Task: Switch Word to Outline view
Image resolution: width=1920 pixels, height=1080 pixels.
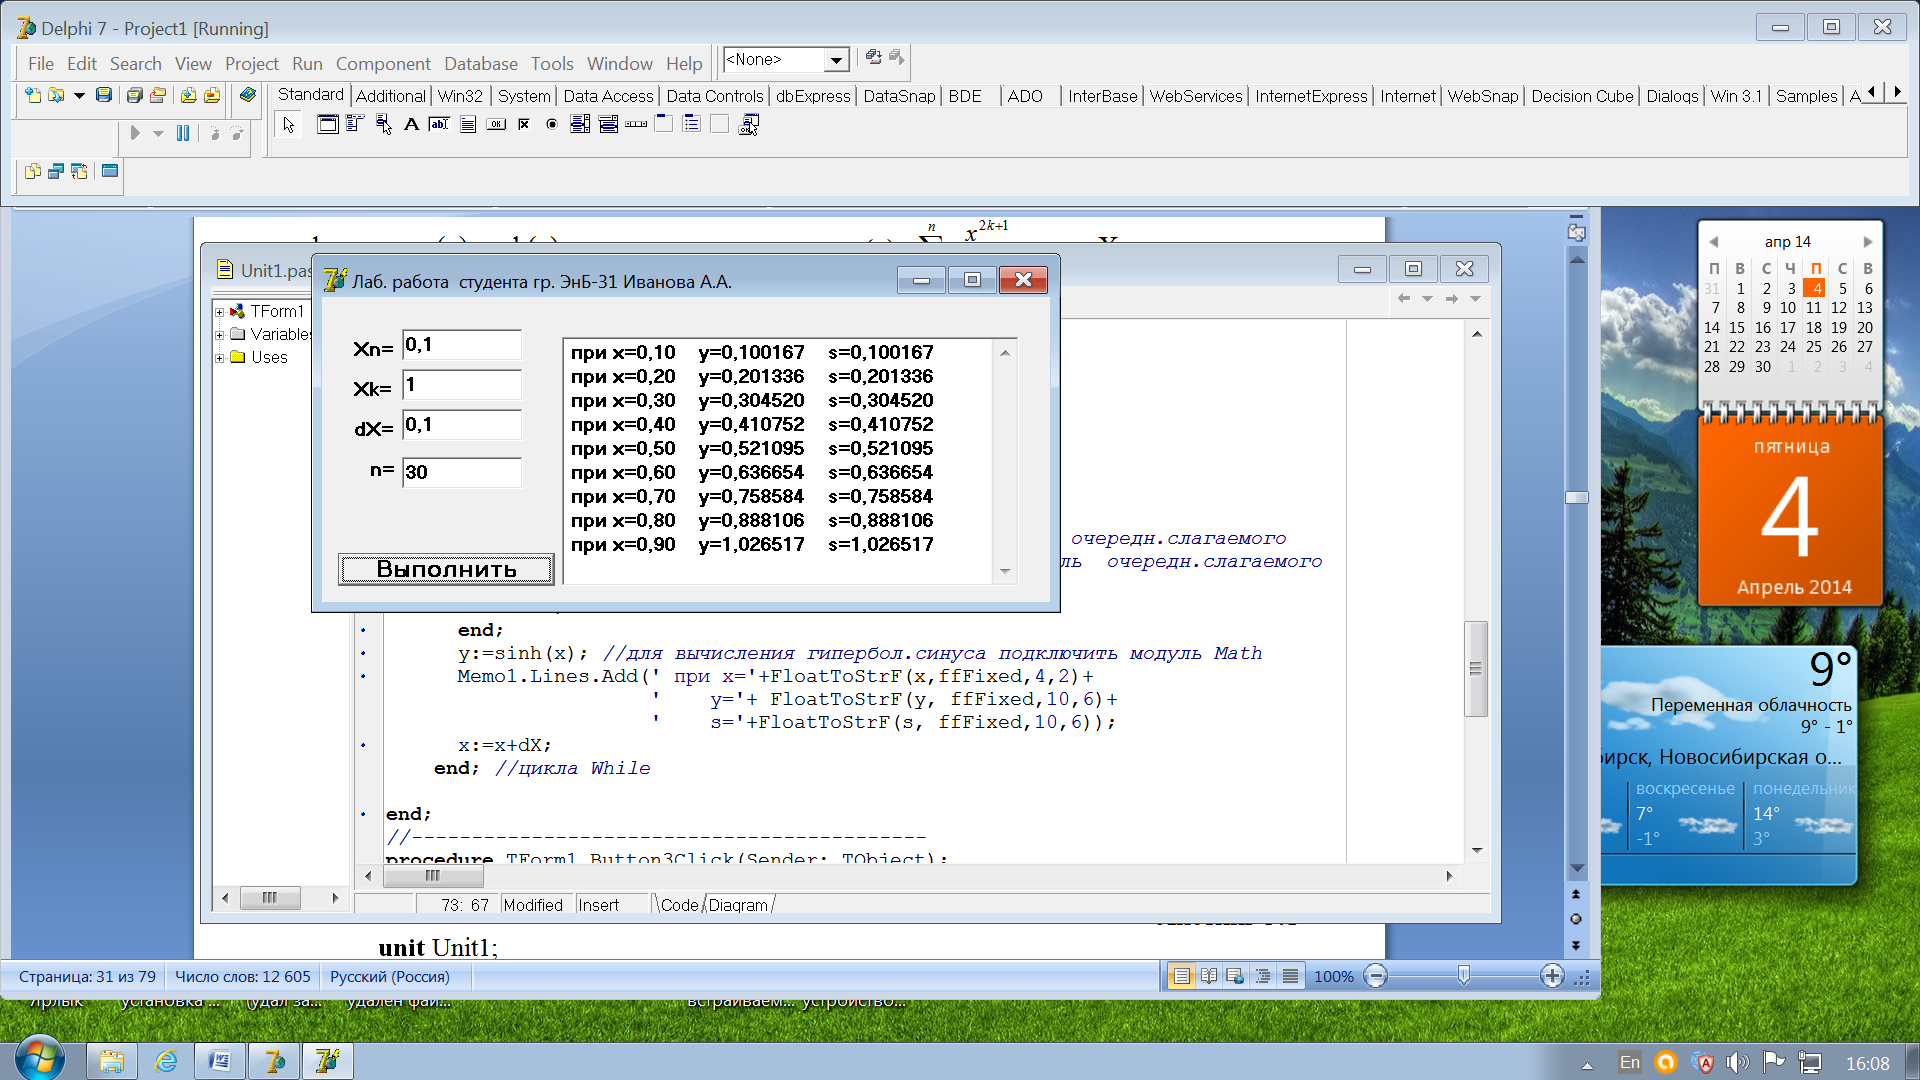Action: point(1263,976)
